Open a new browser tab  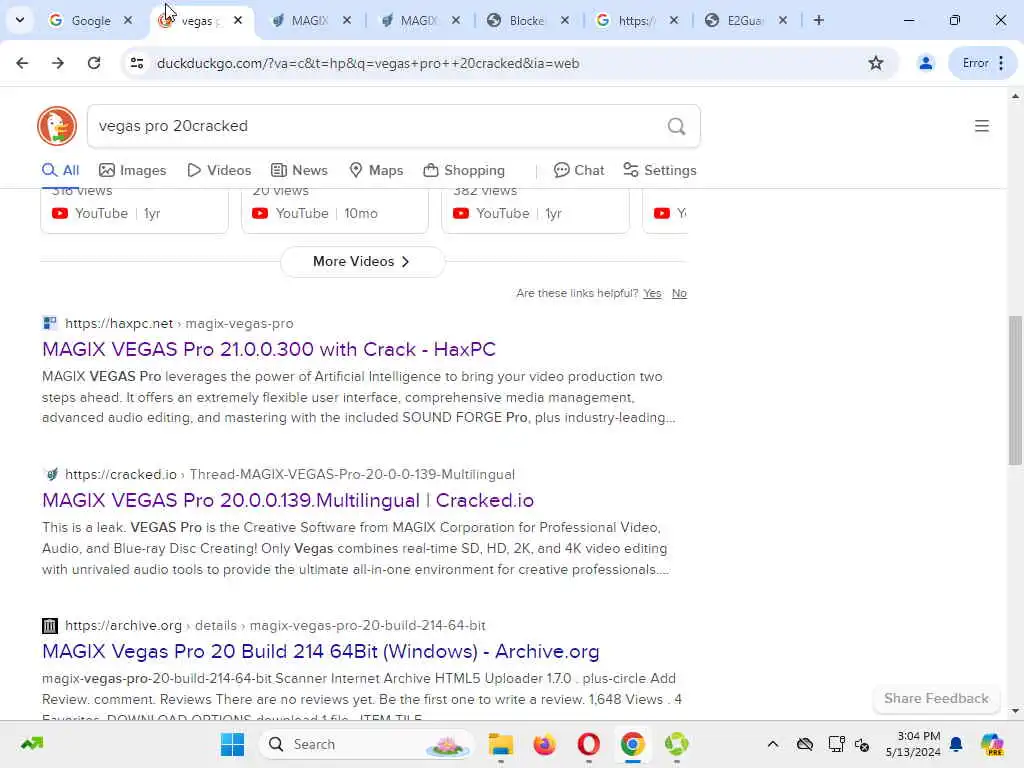coord(818,20)
